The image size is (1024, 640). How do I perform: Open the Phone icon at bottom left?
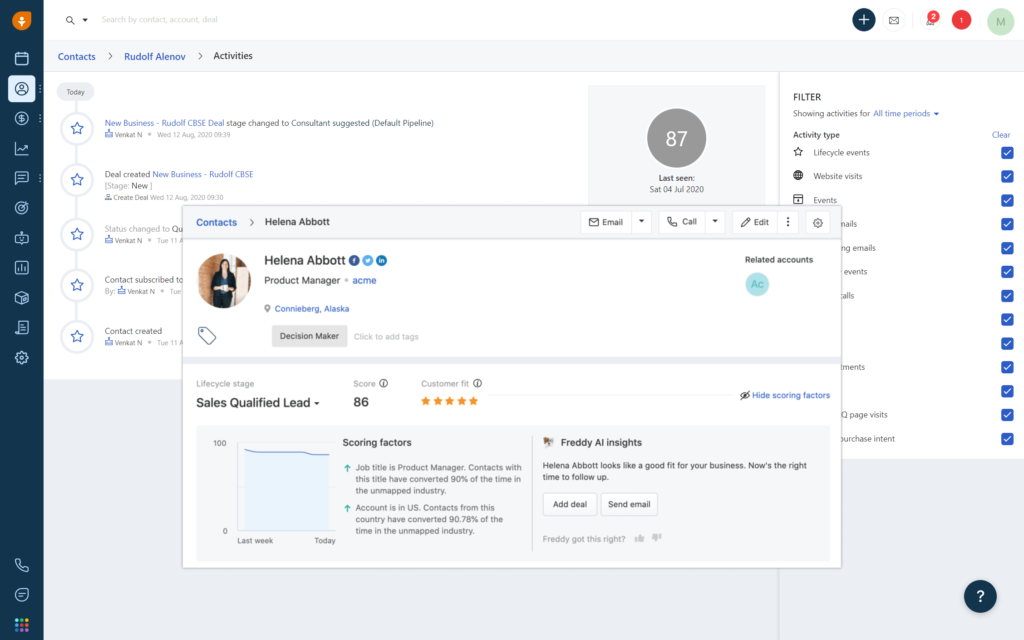click(22, 564)
